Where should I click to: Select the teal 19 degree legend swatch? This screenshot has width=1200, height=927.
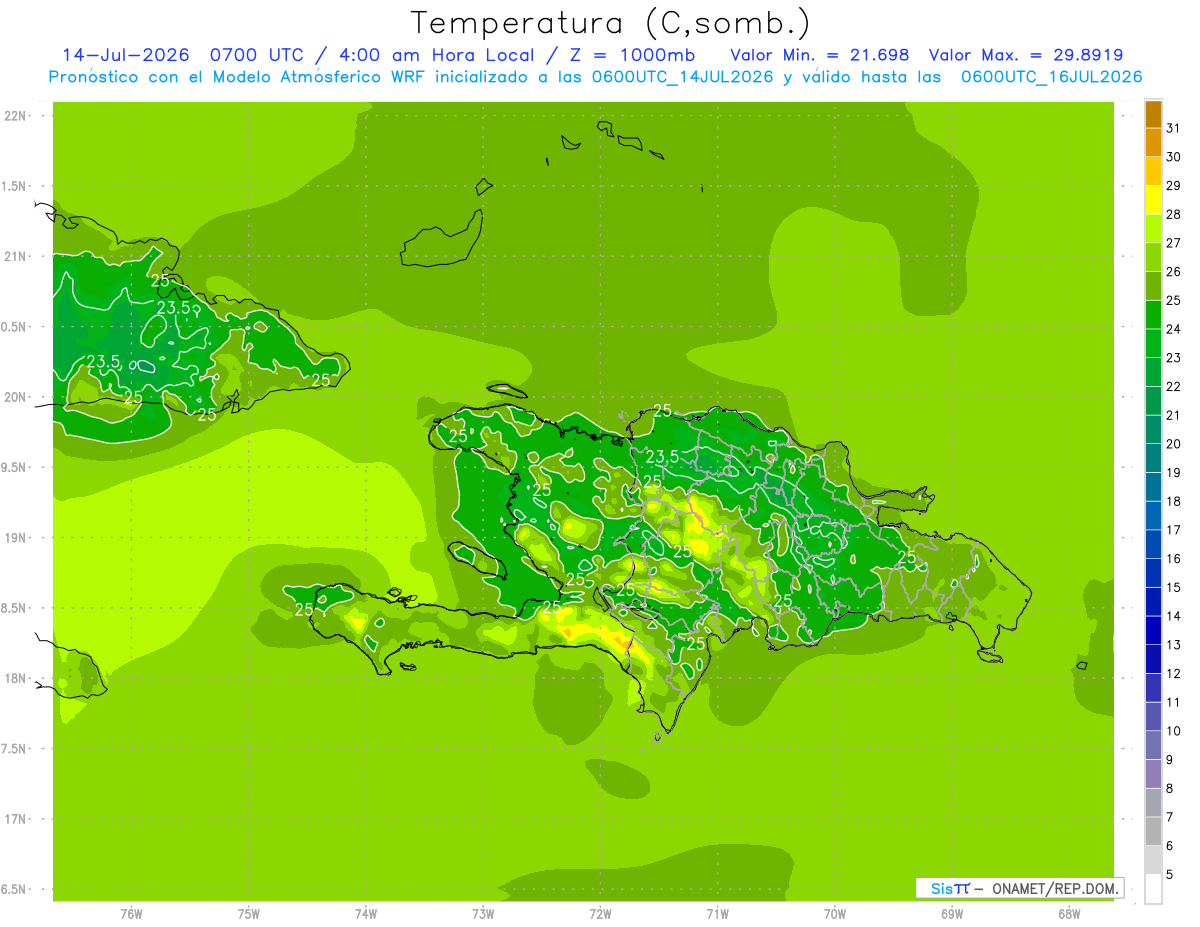1153,458
